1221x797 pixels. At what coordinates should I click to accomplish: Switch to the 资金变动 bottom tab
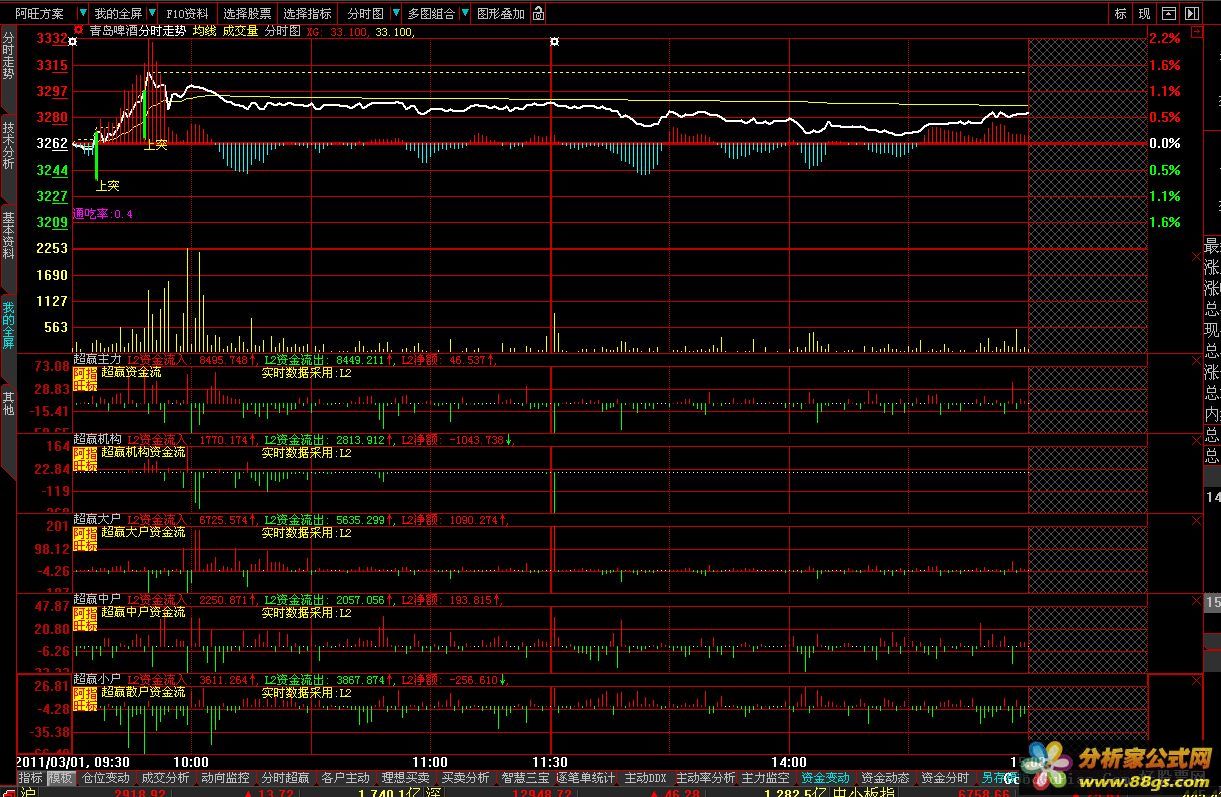tap(825, 777)
